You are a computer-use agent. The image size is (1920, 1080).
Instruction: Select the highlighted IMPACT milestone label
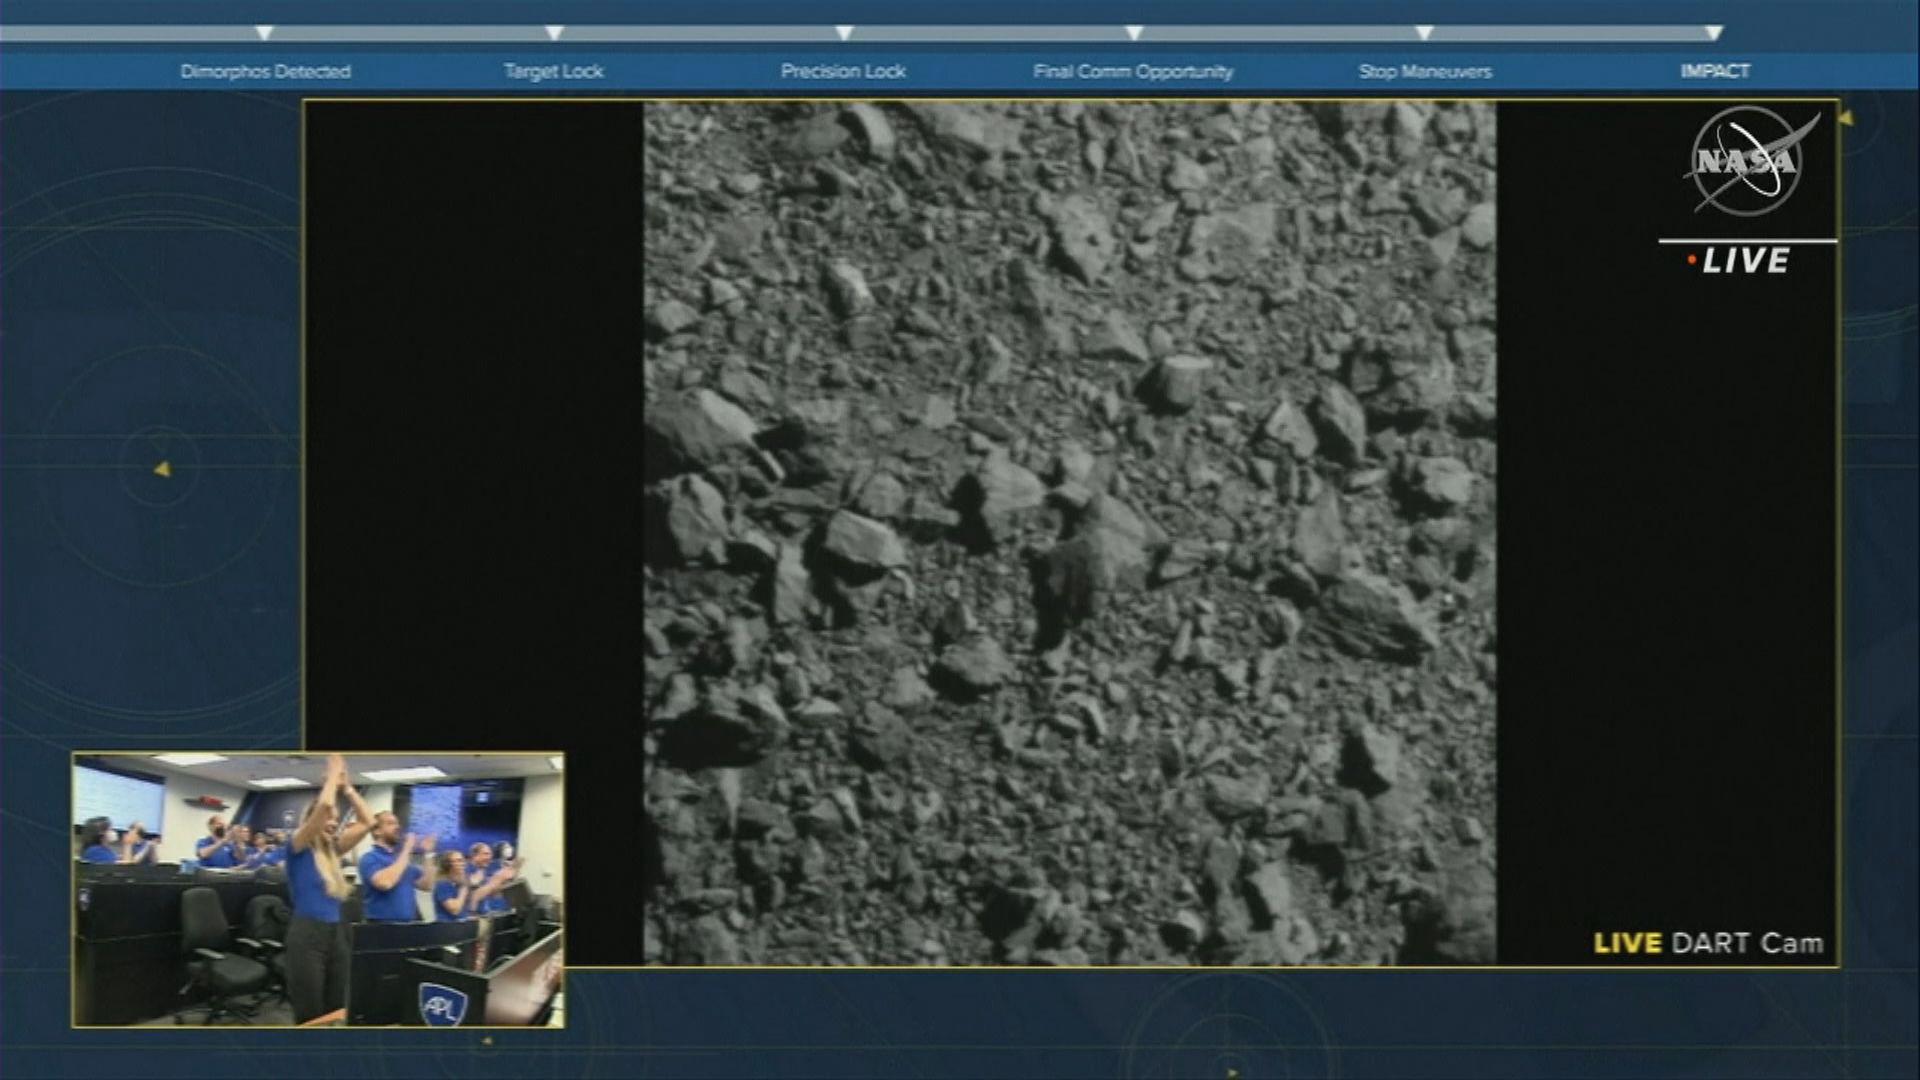point(1715,71)
